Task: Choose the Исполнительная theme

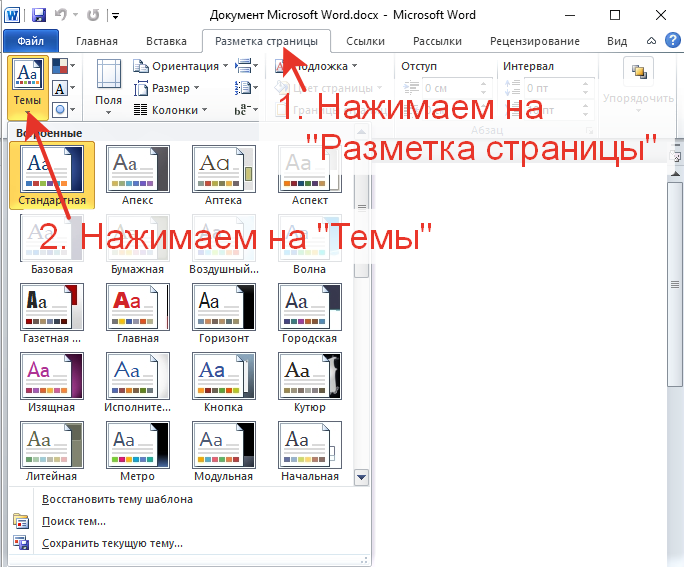Action: pos(138,382)
